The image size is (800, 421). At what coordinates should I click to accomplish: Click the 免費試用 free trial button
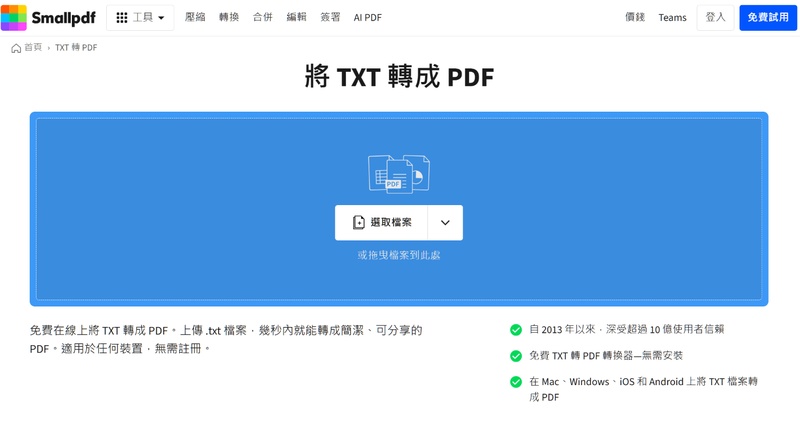768,17
